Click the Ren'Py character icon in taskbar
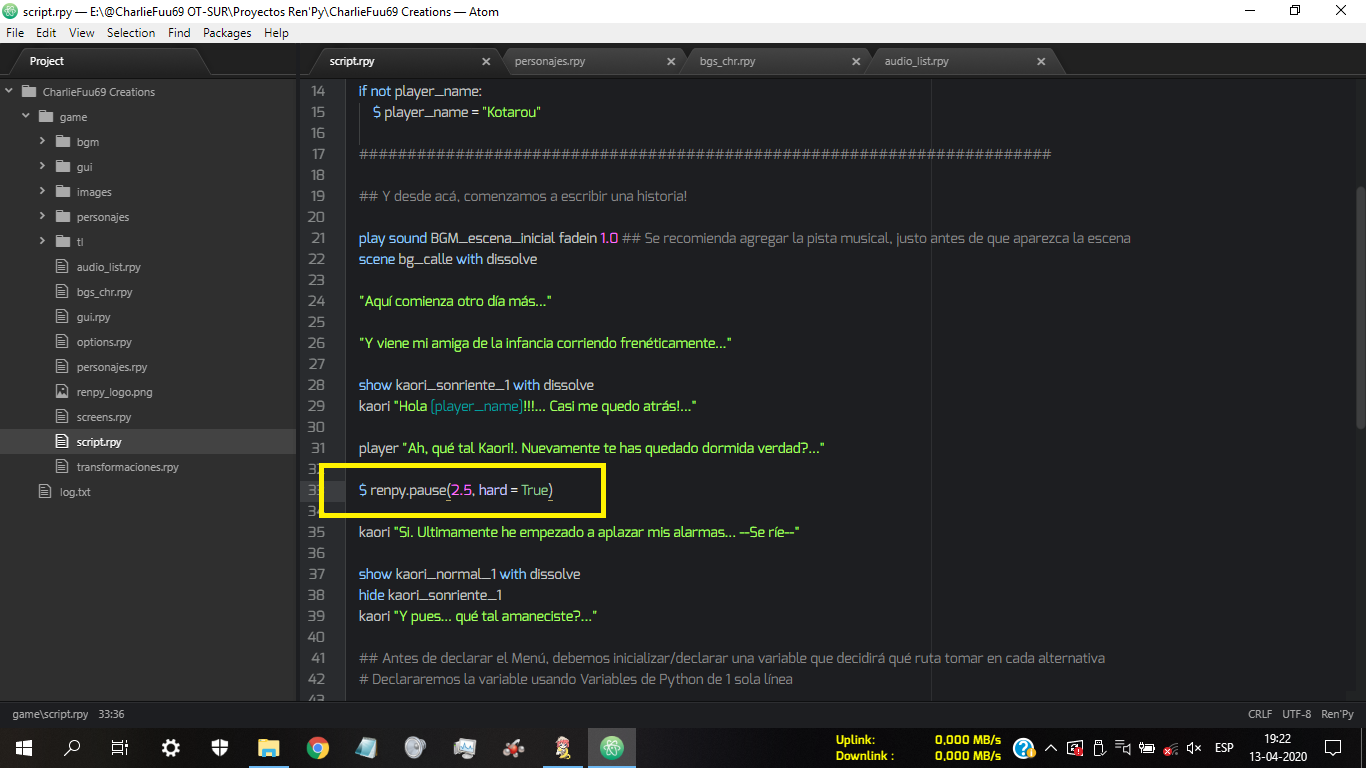The width and height of the screenshot is (1366, 768). point(563,747)
